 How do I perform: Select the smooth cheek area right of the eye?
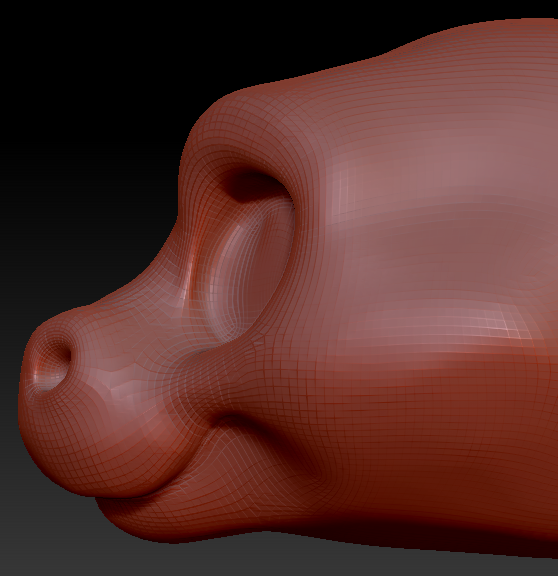click(422, 239)
